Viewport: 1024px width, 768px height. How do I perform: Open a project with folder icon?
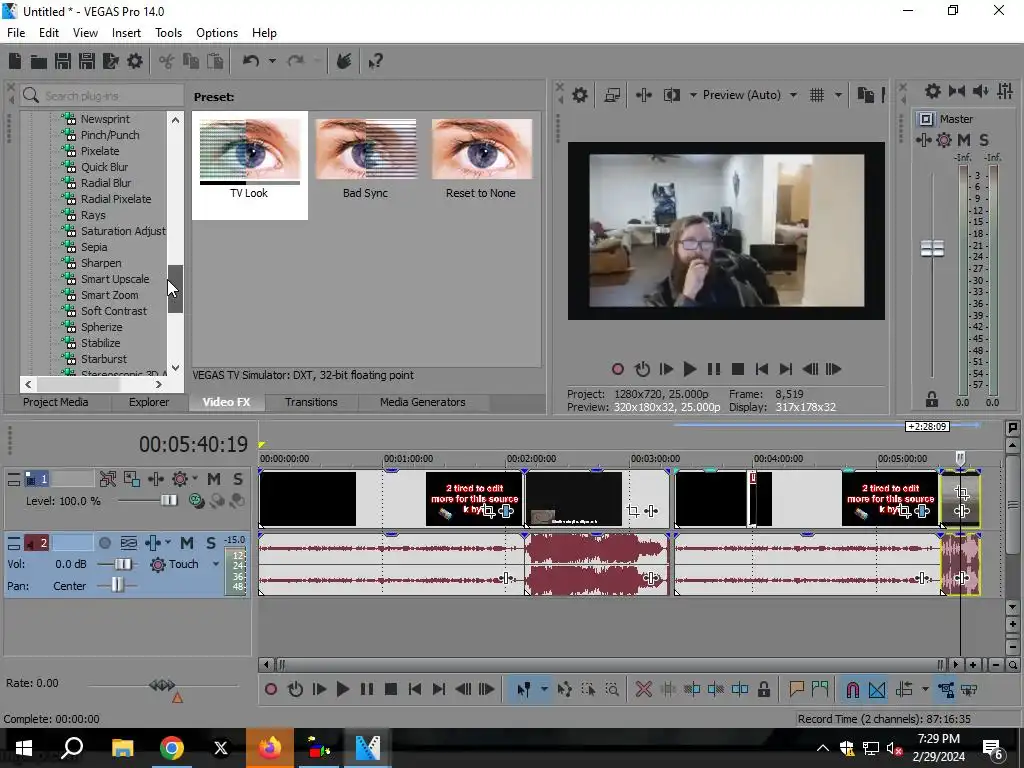click(x=39, y=61)
